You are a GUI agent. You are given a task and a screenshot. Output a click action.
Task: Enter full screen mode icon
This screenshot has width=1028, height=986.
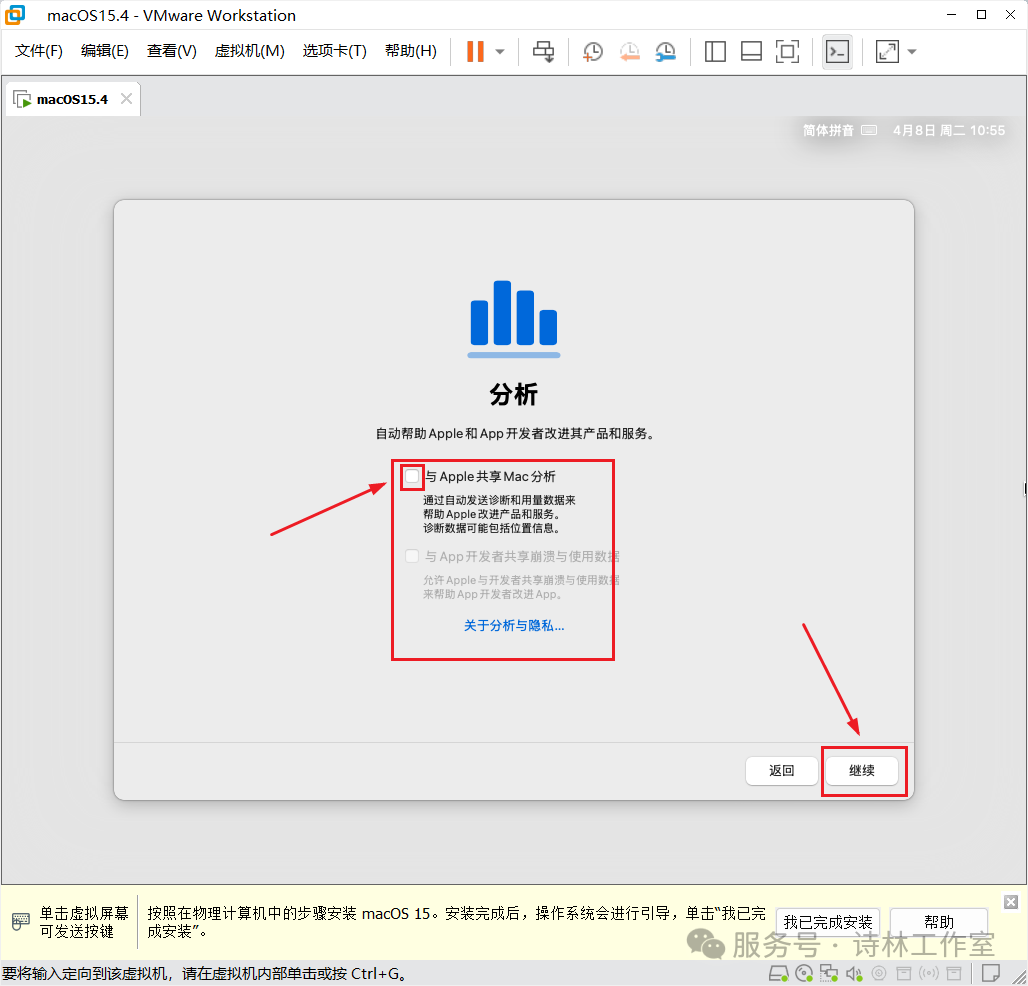point(787,51)
